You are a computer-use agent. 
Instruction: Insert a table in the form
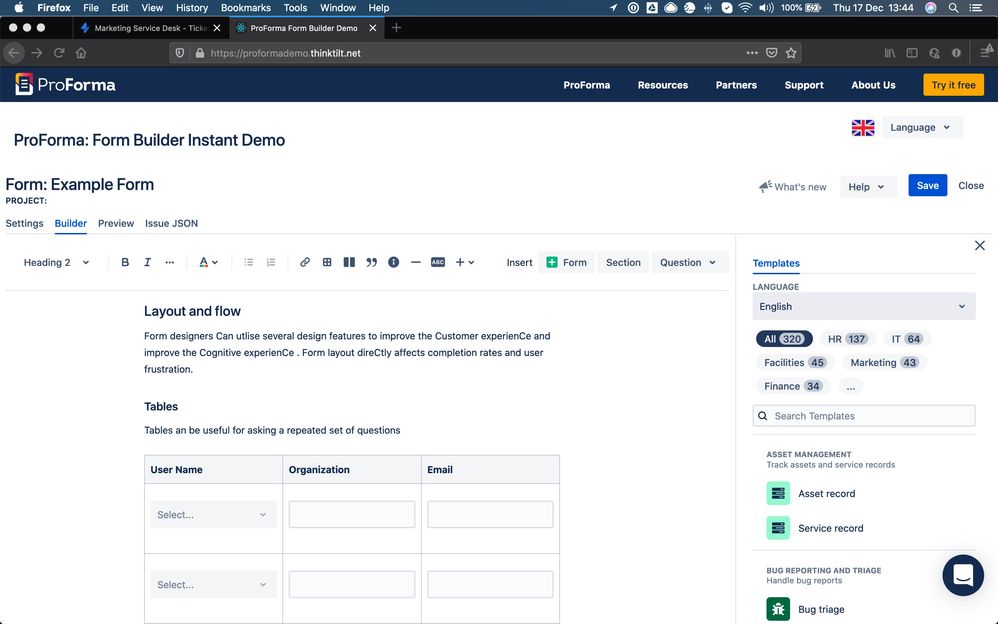pyautogui.click(x=327, y=262)
